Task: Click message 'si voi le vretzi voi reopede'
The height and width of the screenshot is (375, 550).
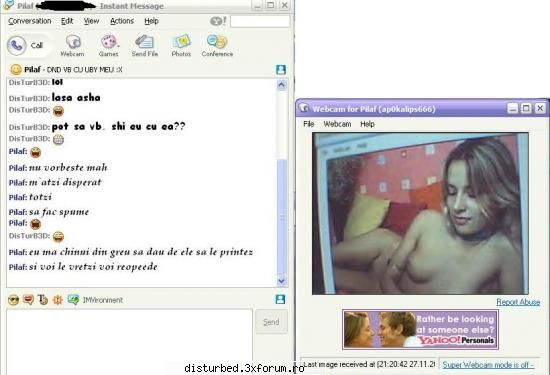Action: [x=93, y=267]
